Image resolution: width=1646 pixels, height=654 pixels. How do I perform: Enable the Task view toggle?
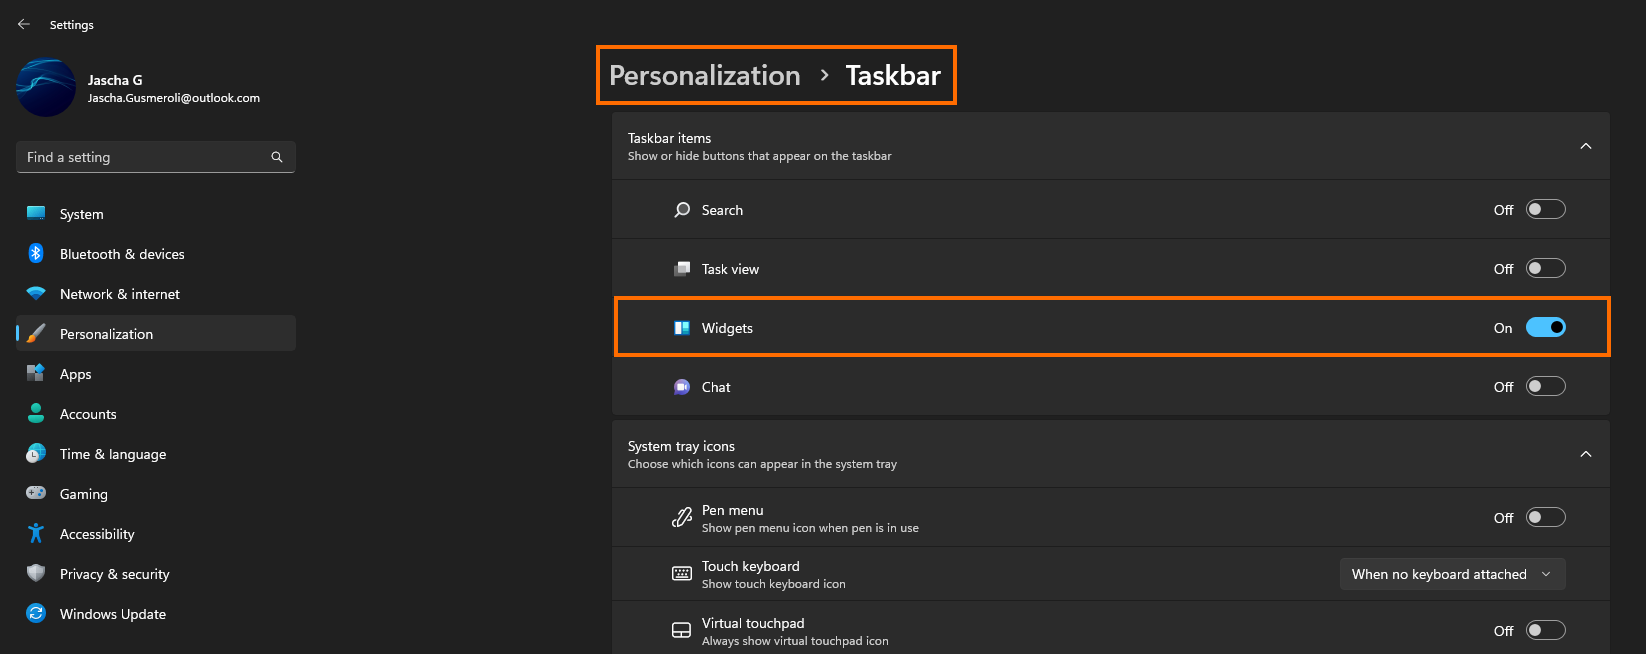tap(1545, 268)
